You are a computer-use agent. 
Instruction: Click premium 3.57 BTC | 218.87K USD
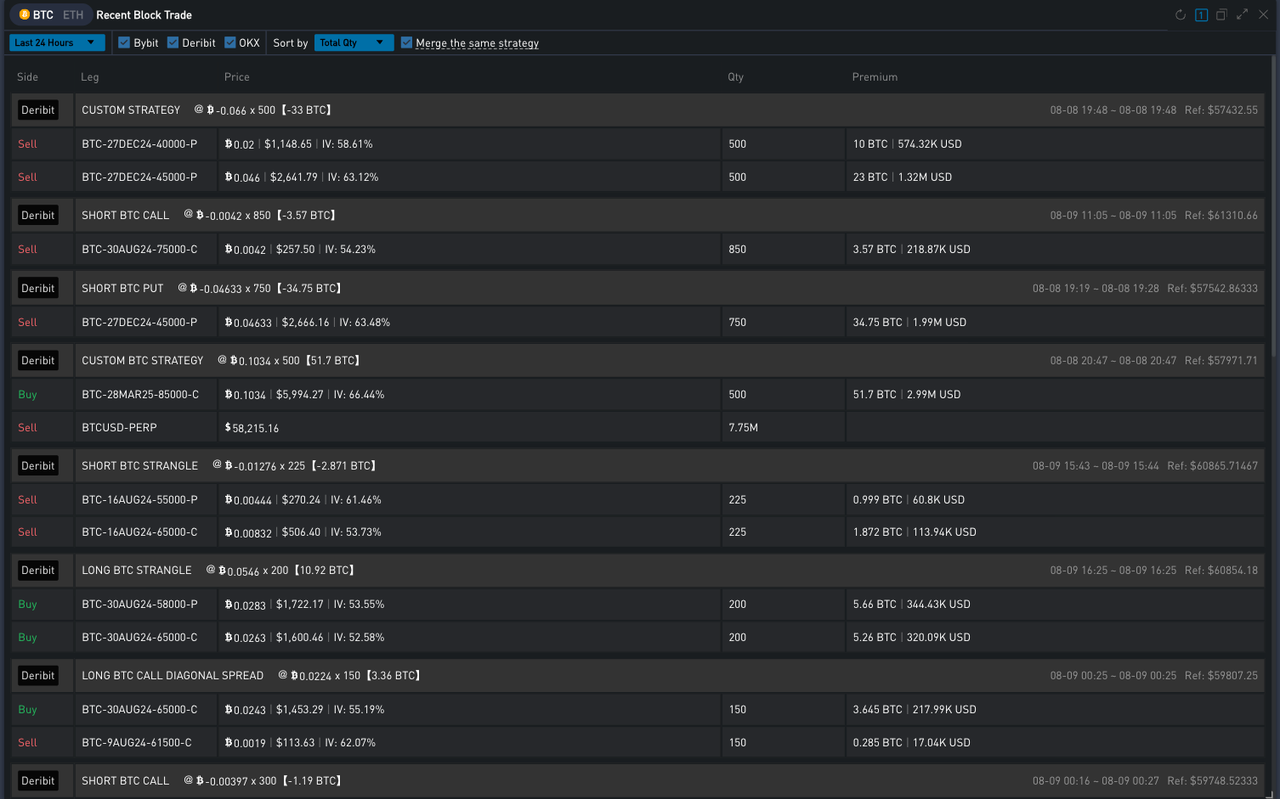[x=911, y=249]
